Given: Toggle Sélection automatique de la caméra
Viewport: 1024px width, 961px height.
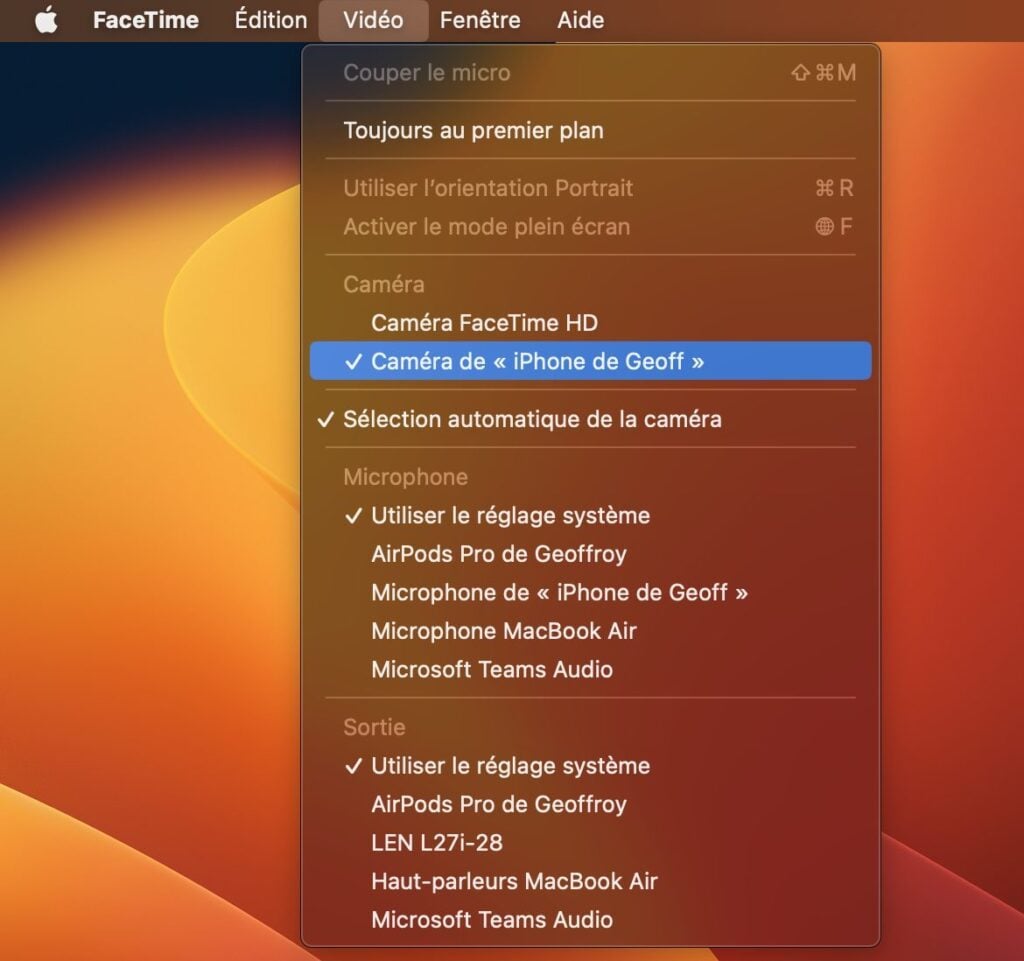Looking at the screenshot, I should tap(590, 419).
